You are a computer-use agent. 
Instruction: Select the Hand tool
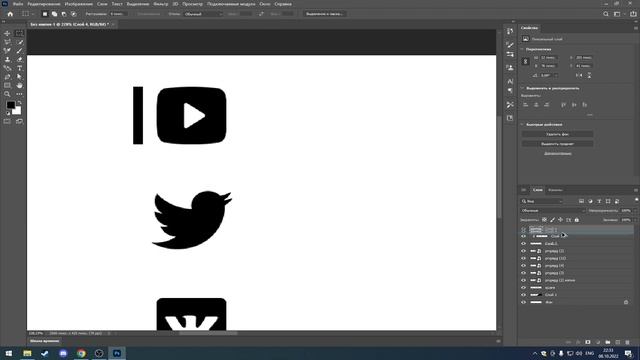coord(19,85)
